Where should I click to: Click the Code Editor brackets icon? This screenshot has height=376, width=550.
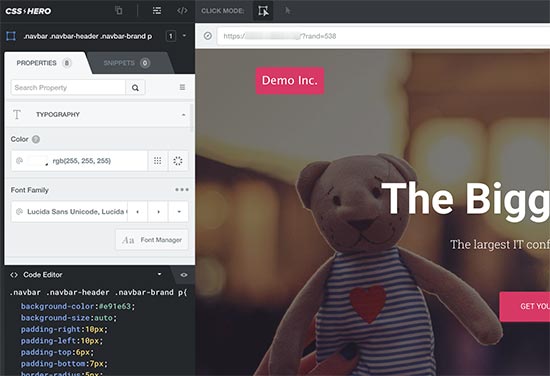point(14,275)
